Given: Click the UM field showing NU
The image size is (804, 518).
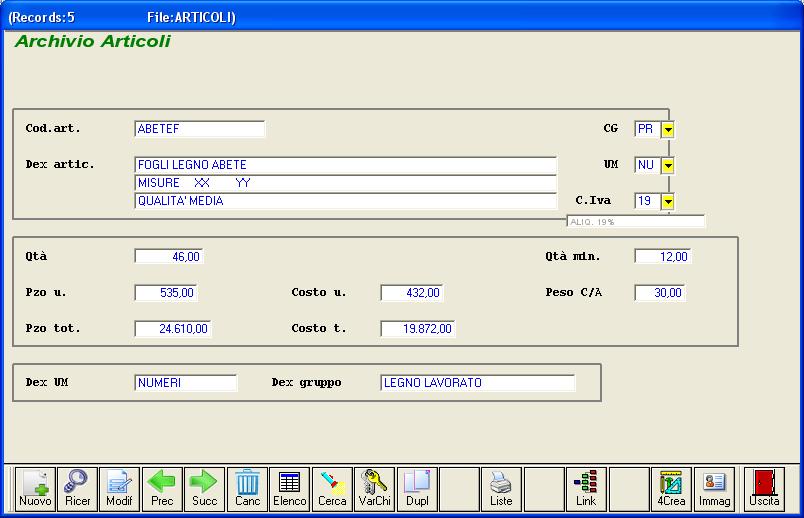Looking at the screenshot, I should tap(648, 165).
